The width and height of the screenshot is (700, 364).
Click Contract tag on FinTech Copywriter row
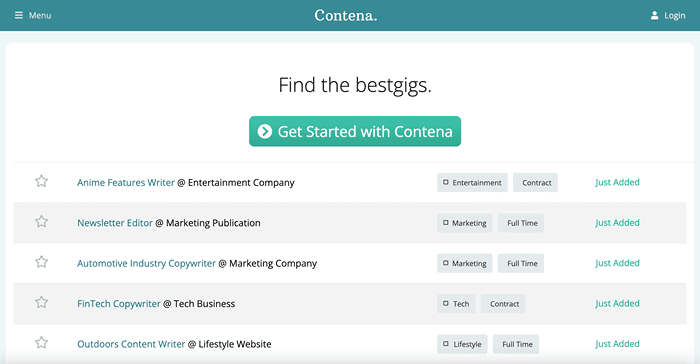[503, 304]
